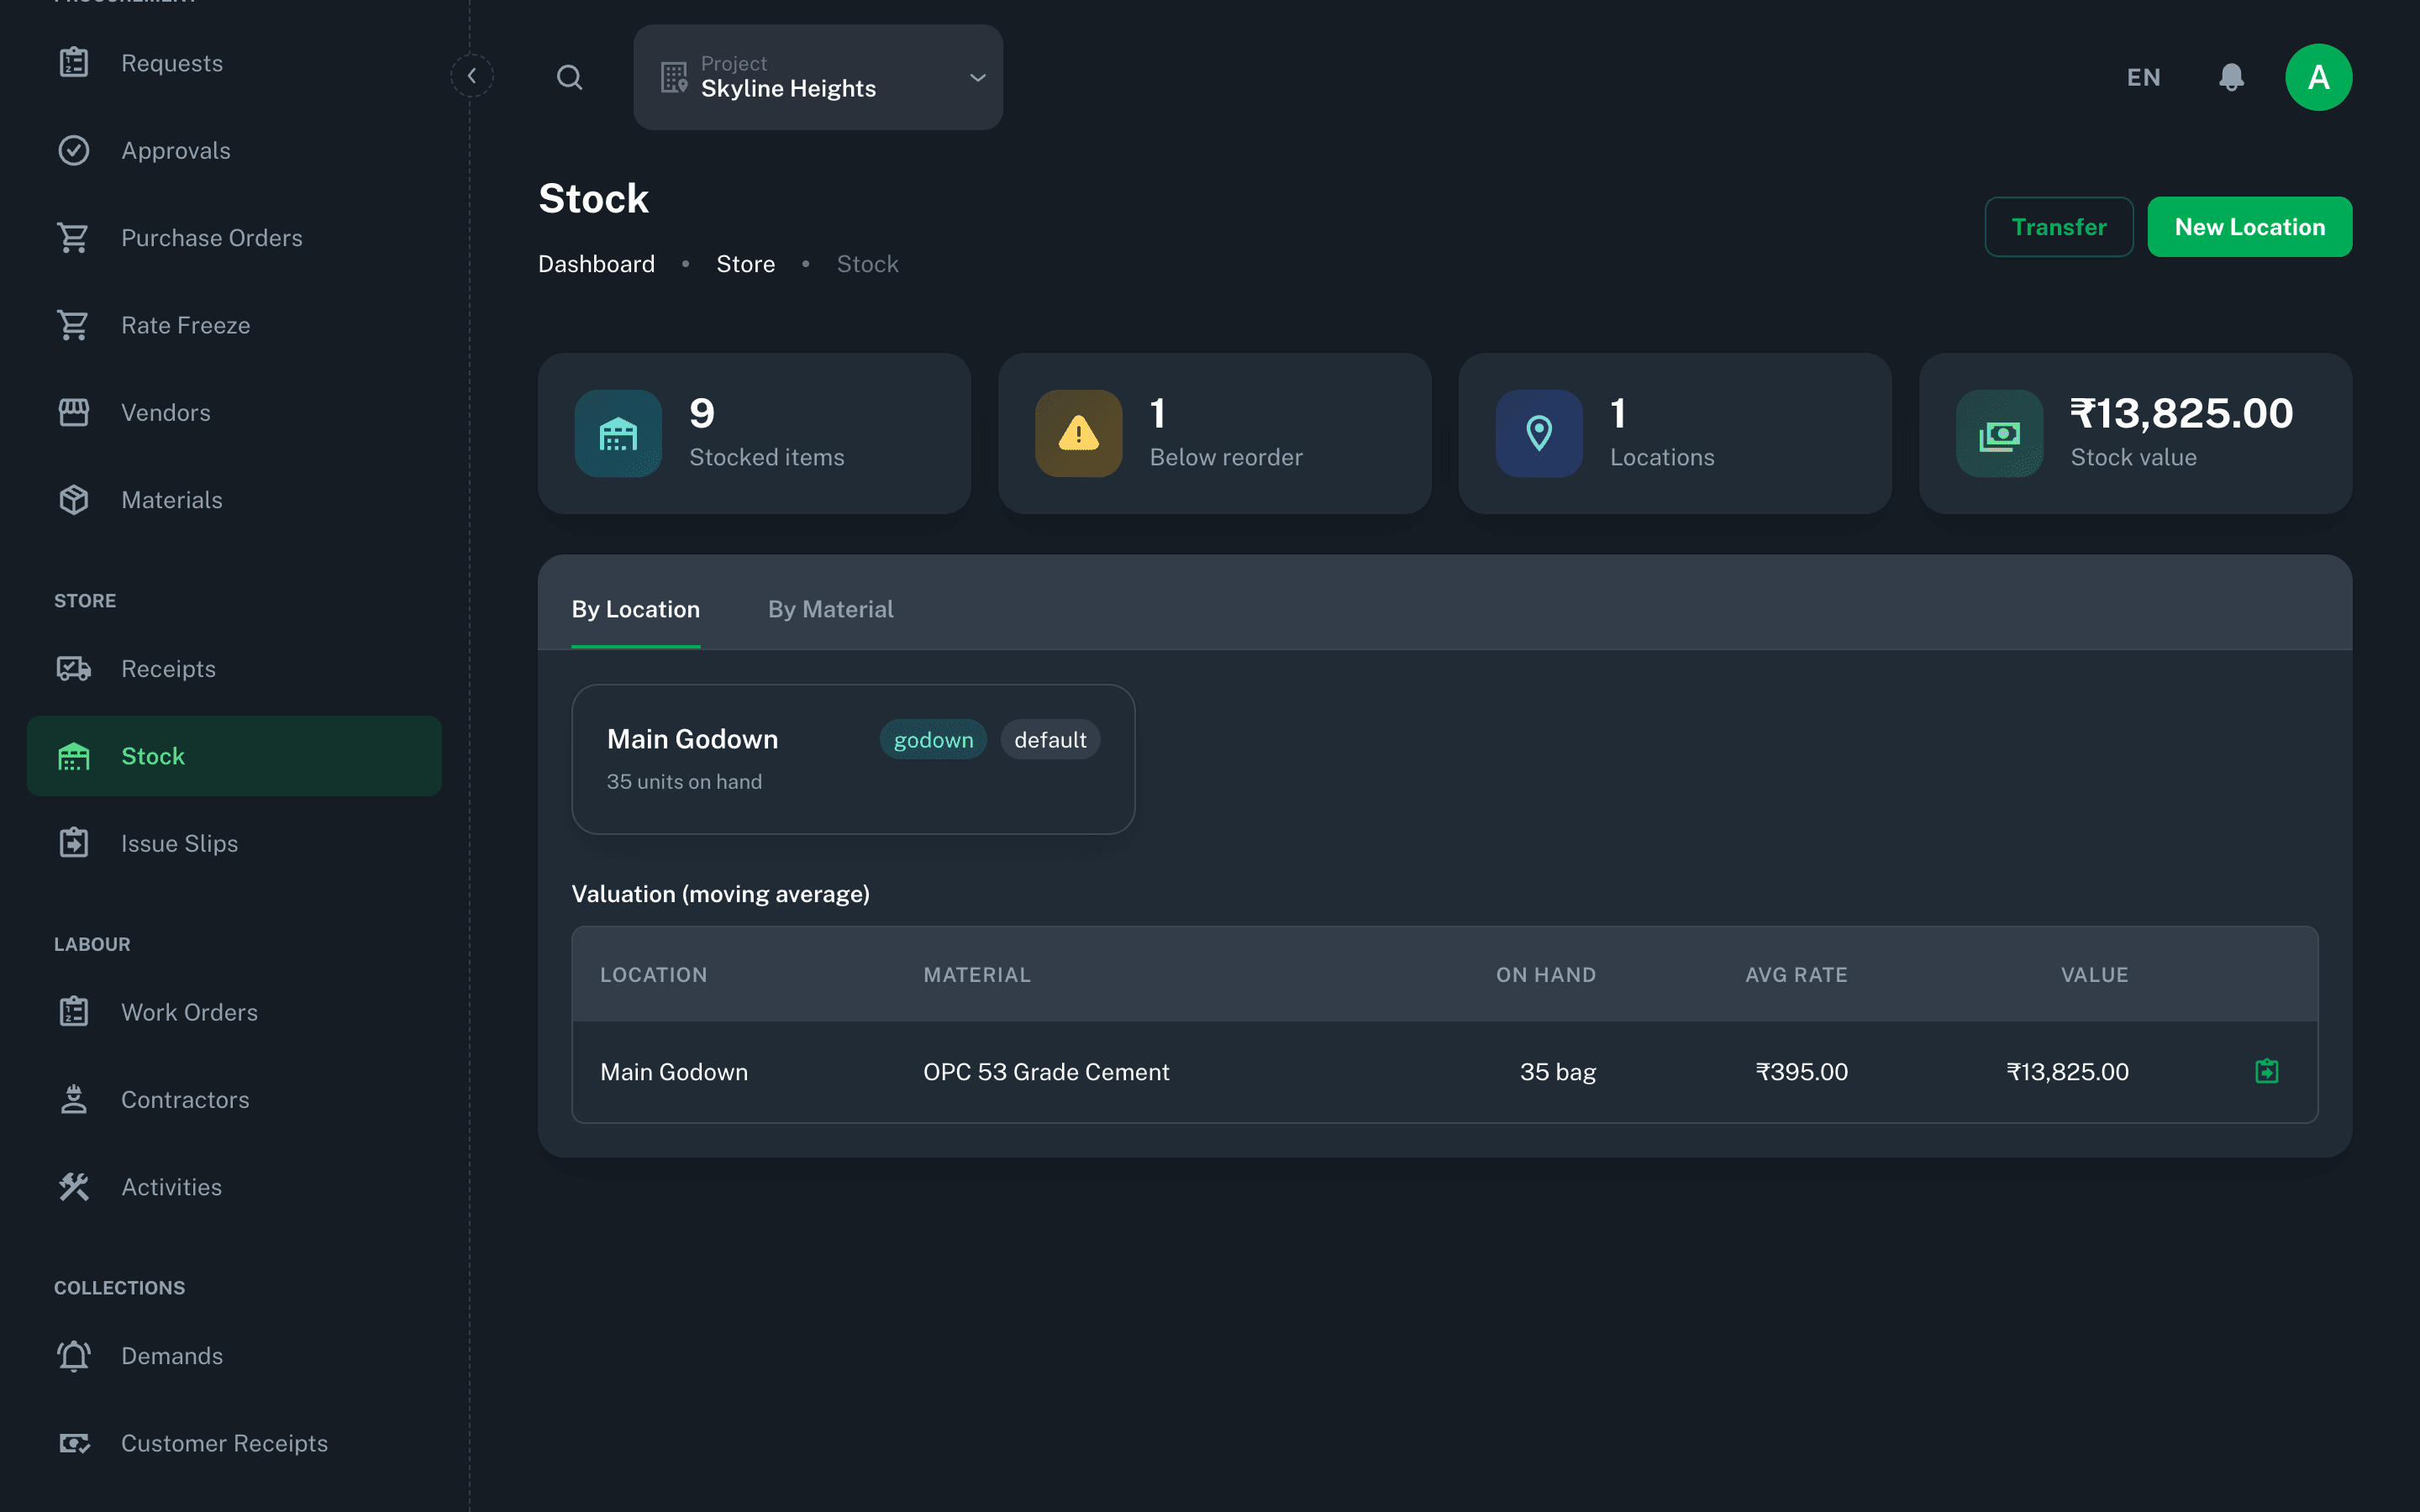Open Rate Freeze page
This screenshot has height=1512, width=2420.
[x=234, y=325]
